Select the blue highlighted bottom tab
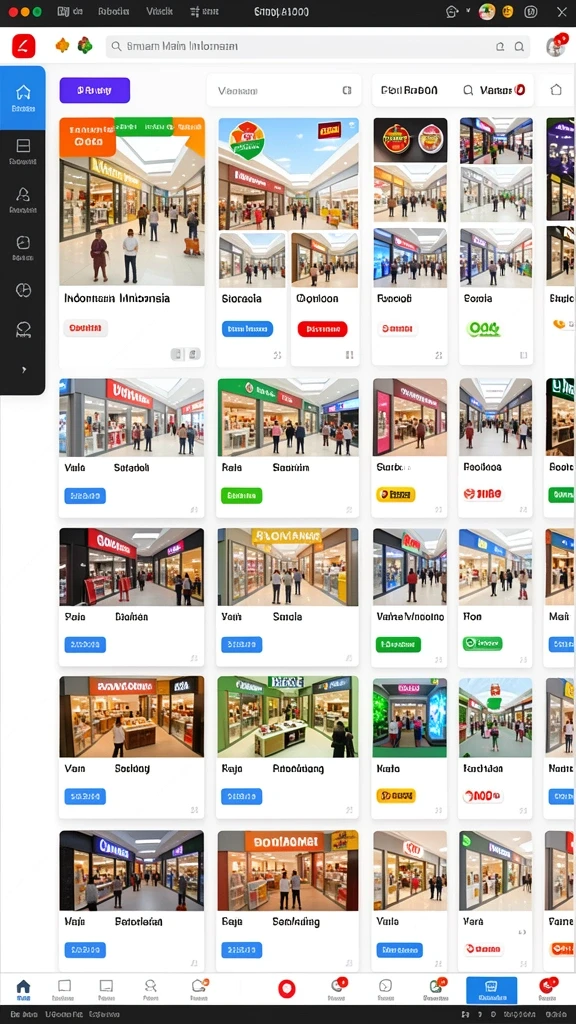This screenshot has width=576, height=1024. 491,990
